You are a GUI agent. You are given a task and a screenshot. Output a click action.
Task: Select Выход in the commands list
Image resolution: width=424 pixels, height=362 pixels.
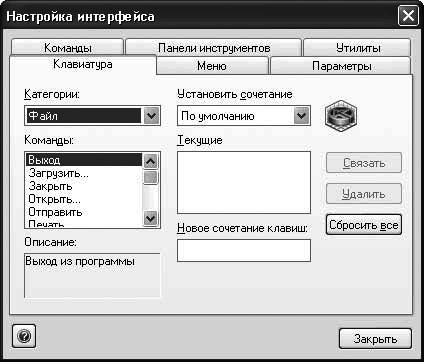pyautogui.click(x=84, y=160)
